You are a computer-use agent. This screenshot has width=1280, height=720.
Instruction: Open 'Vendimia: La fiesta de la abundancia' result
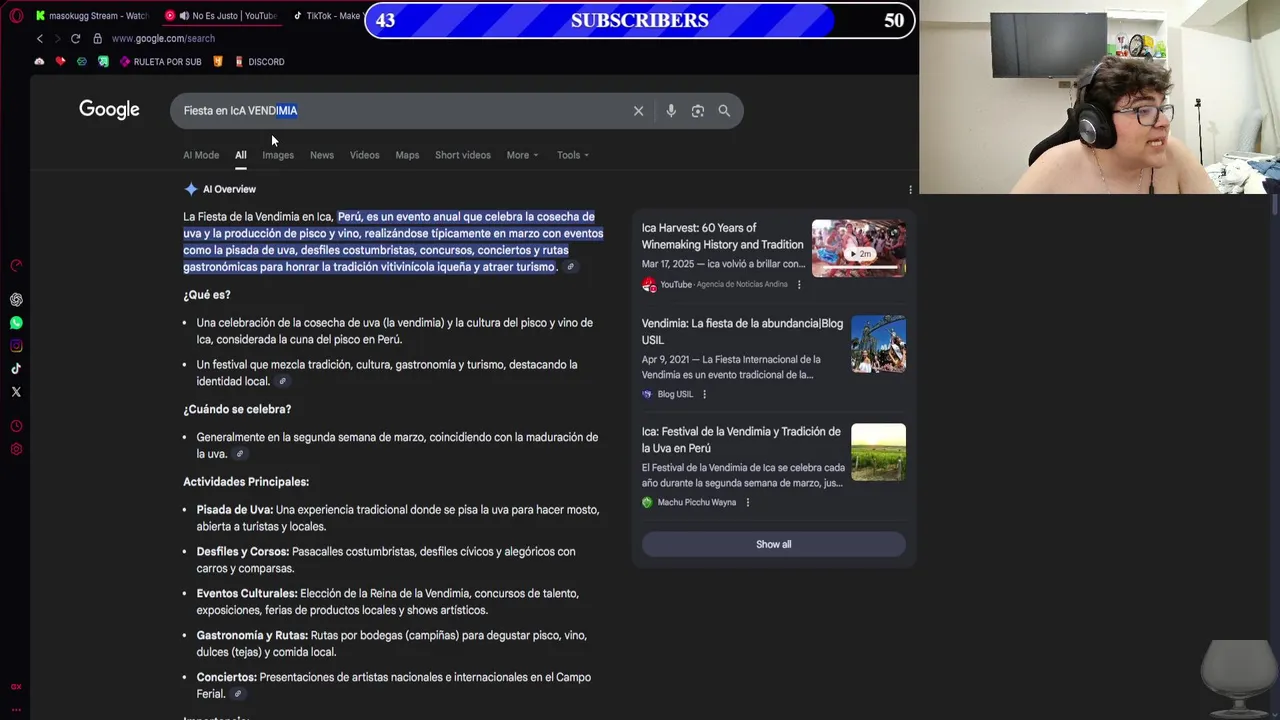coord(742,331)
